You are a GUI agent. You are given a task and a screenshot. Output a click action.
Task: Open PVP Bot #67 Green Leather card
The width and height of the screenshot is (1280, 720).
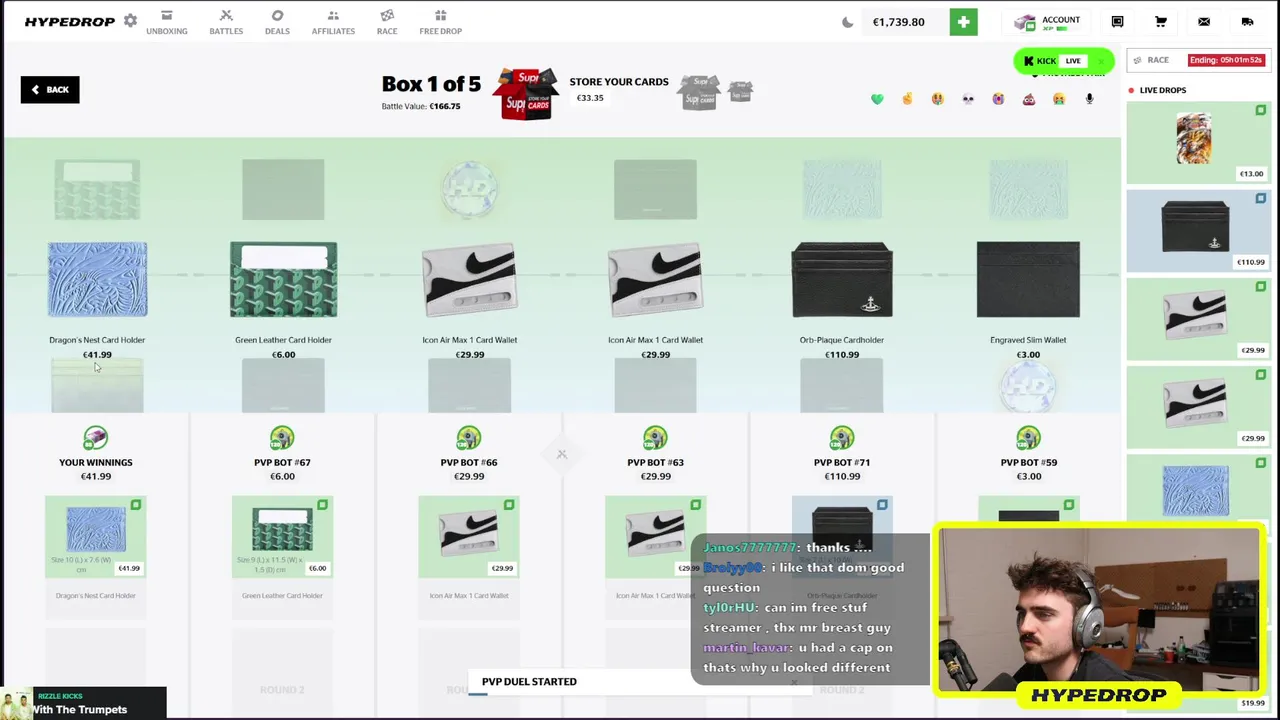tap(282, 537)
